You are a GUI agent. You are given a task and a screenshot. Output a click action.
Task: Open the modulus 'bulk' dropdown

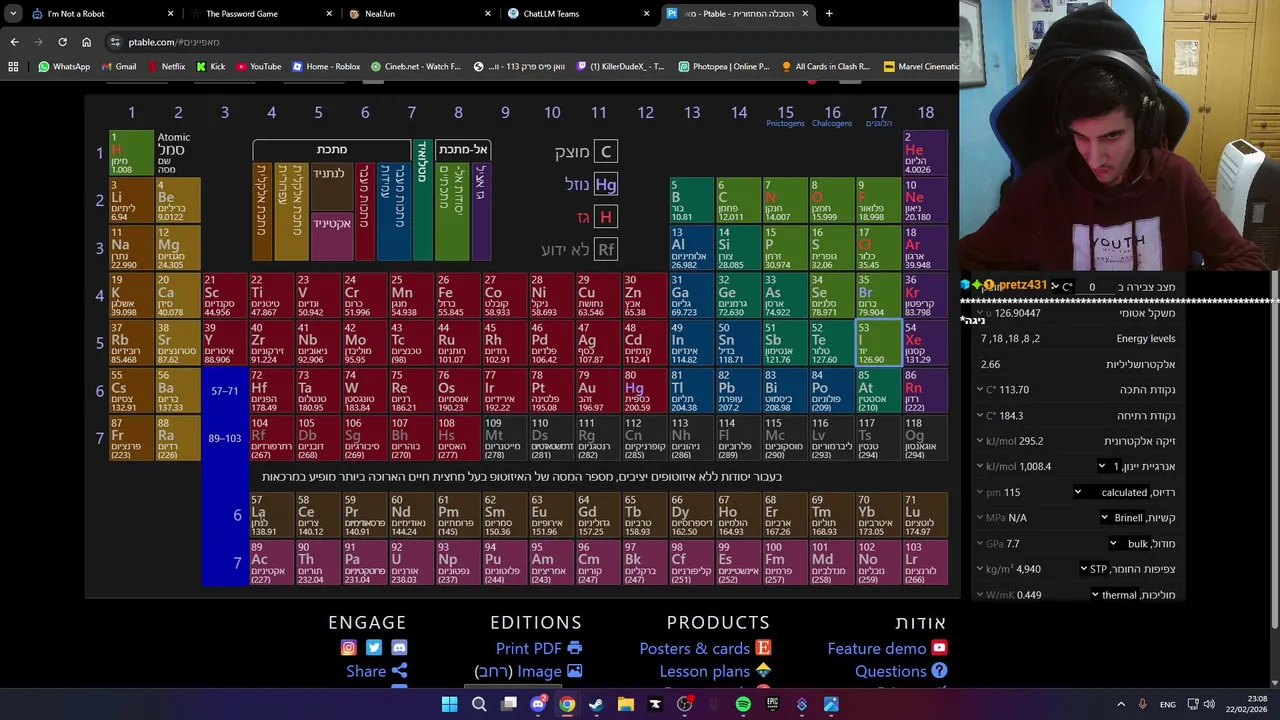pyautogui.click(x=1130, y=544)
